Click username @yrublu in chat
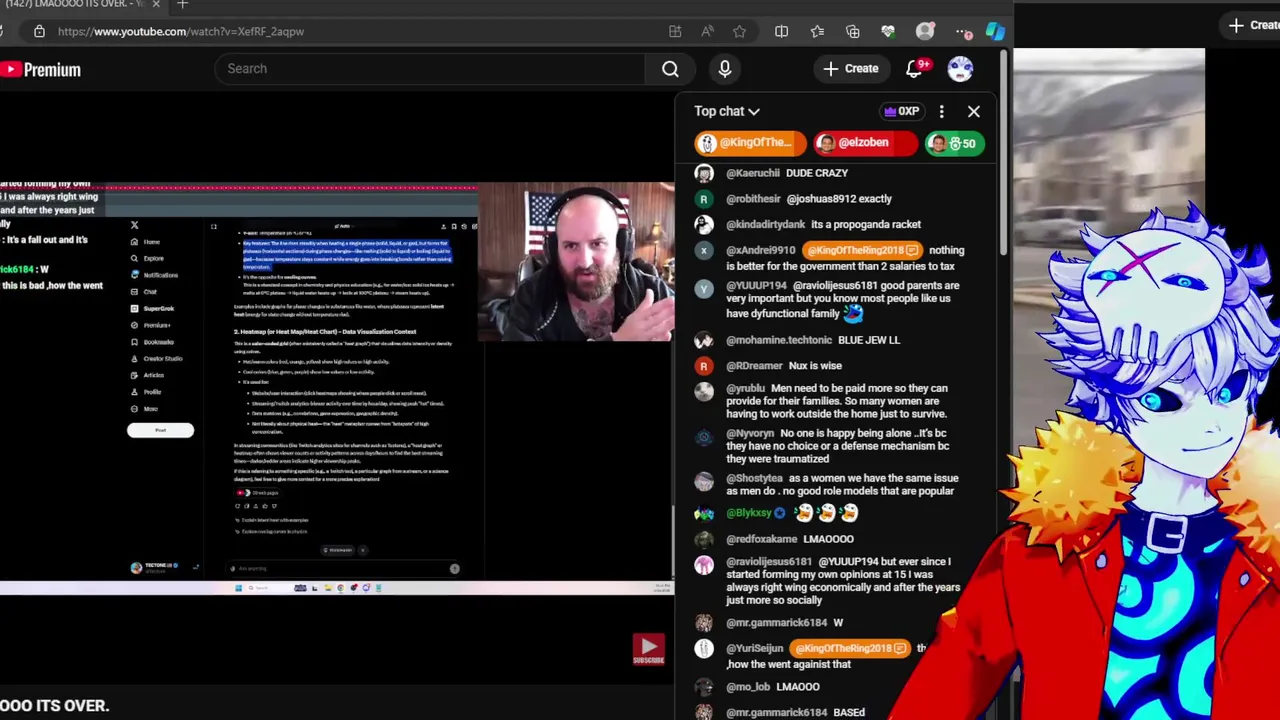 [x=746, y=388]
